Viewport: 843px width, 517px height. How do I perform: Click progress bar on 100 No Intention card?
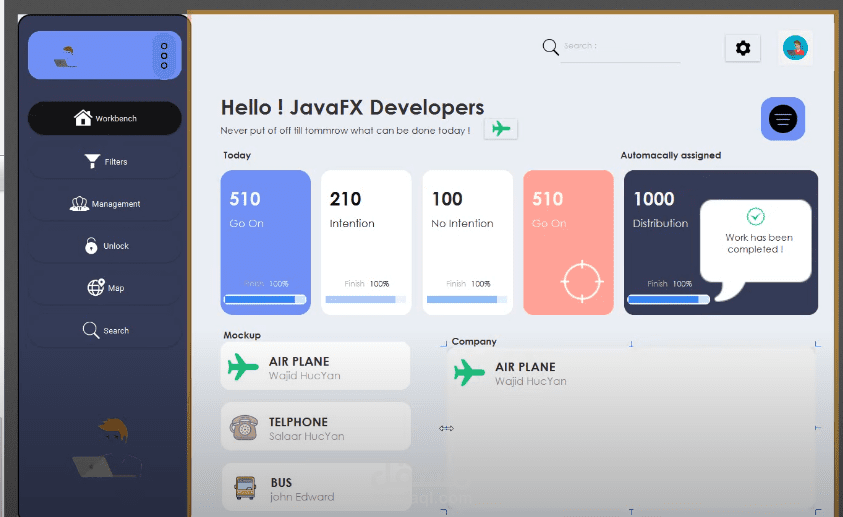tap(467, 299)
